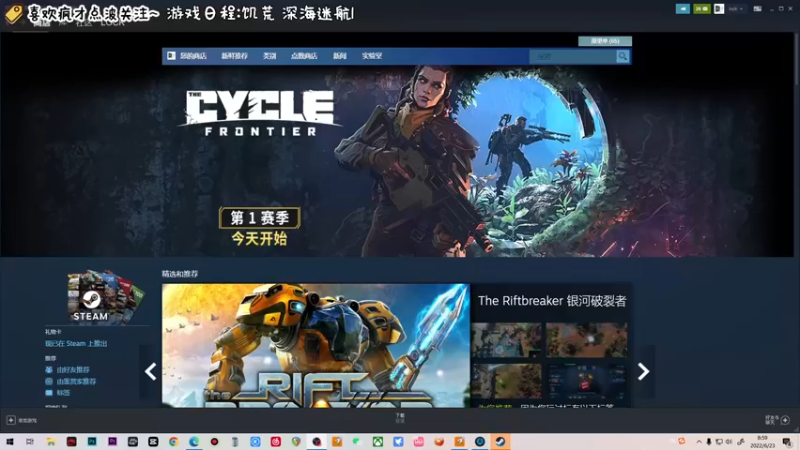The width and height of the screenshot is (800, 450).
Task: Launch Photoshop from the taskbar
Action: pyautogui.click(x=92, y=442)
